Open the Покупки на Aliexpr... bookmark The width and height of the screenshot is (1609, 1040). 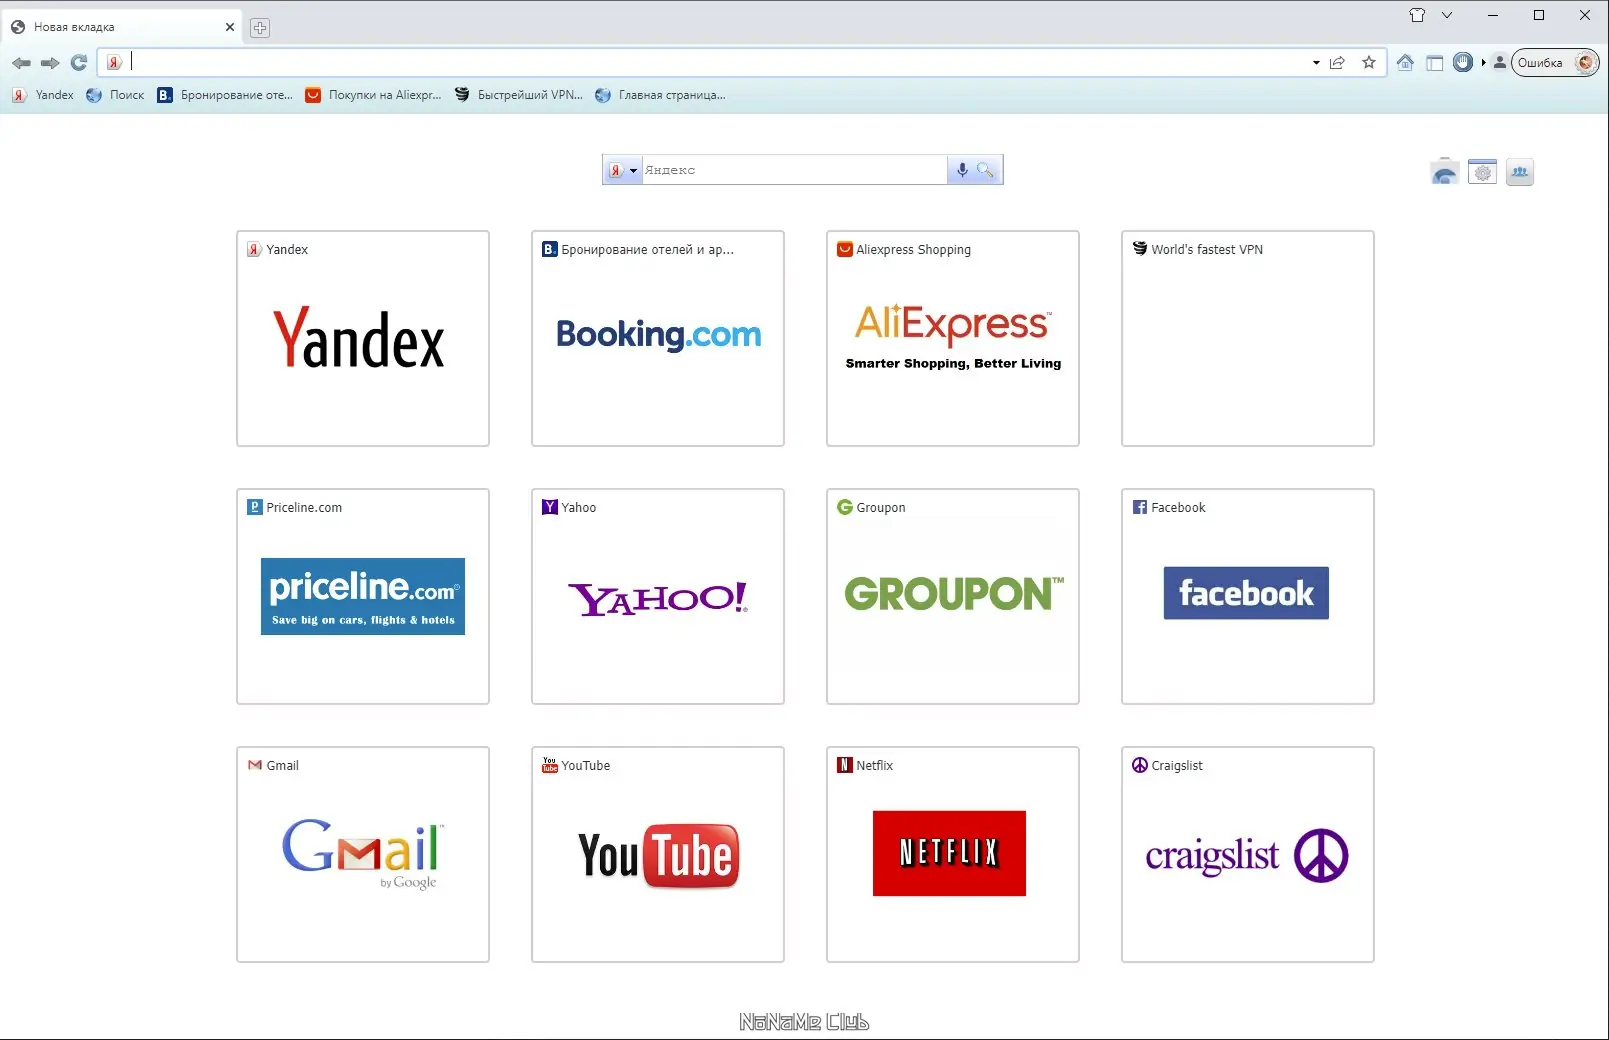373,95
